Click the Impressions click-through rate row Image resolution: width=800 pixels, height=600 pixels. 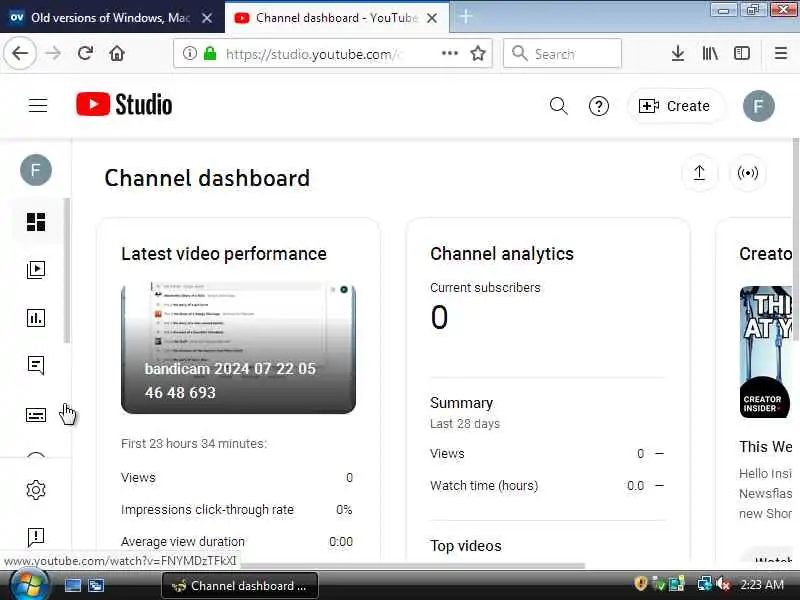coord(237,510)
